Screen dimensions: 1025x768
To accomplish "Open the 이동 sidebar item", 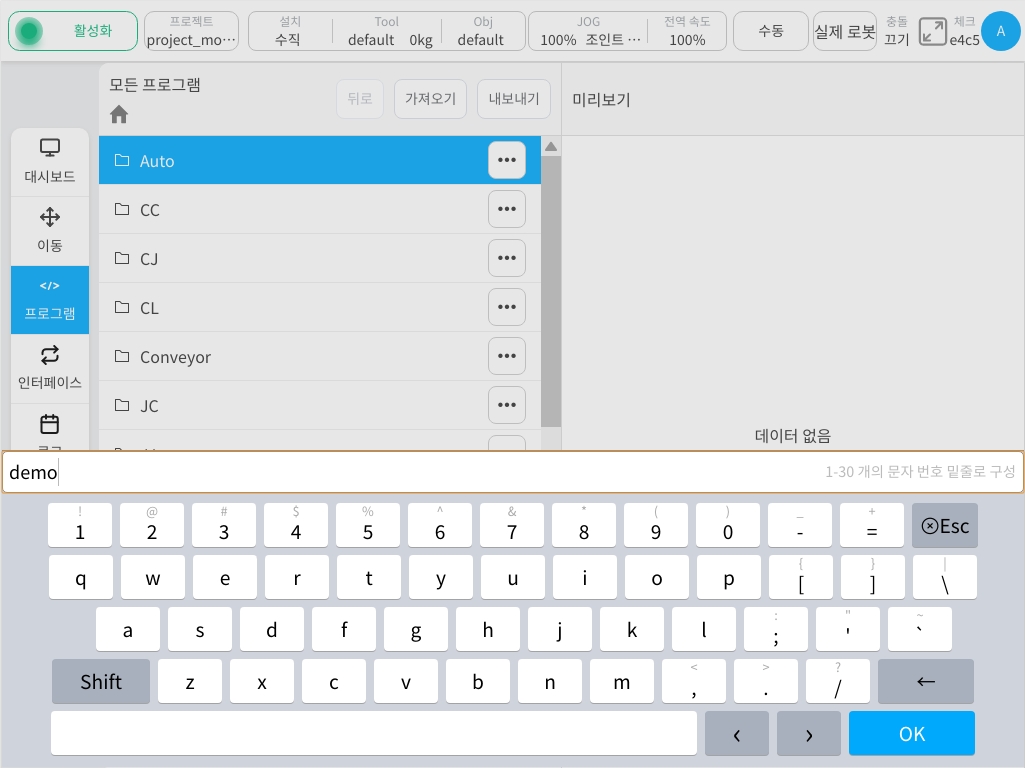I will pyautogui.click(x=50, y=231).
